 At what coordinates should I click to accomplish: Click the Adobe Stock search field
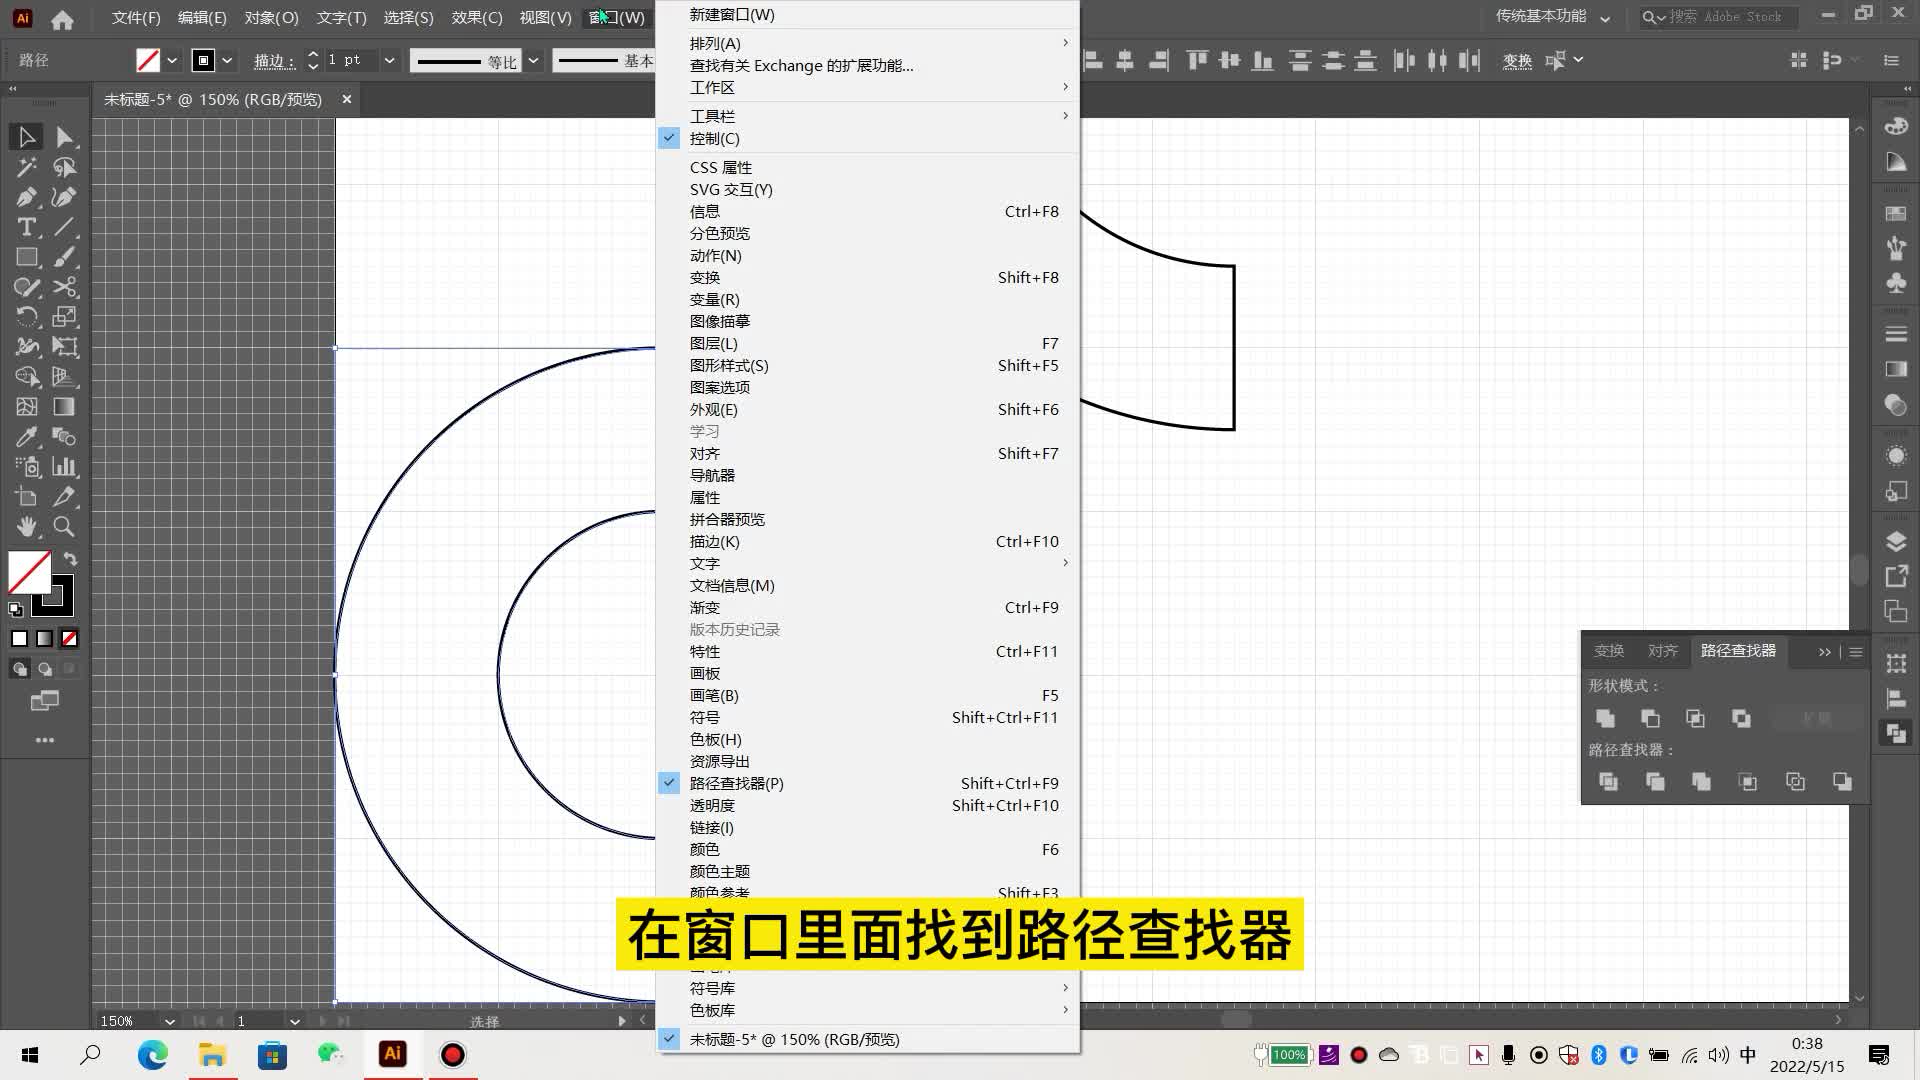coord(1725,17)
